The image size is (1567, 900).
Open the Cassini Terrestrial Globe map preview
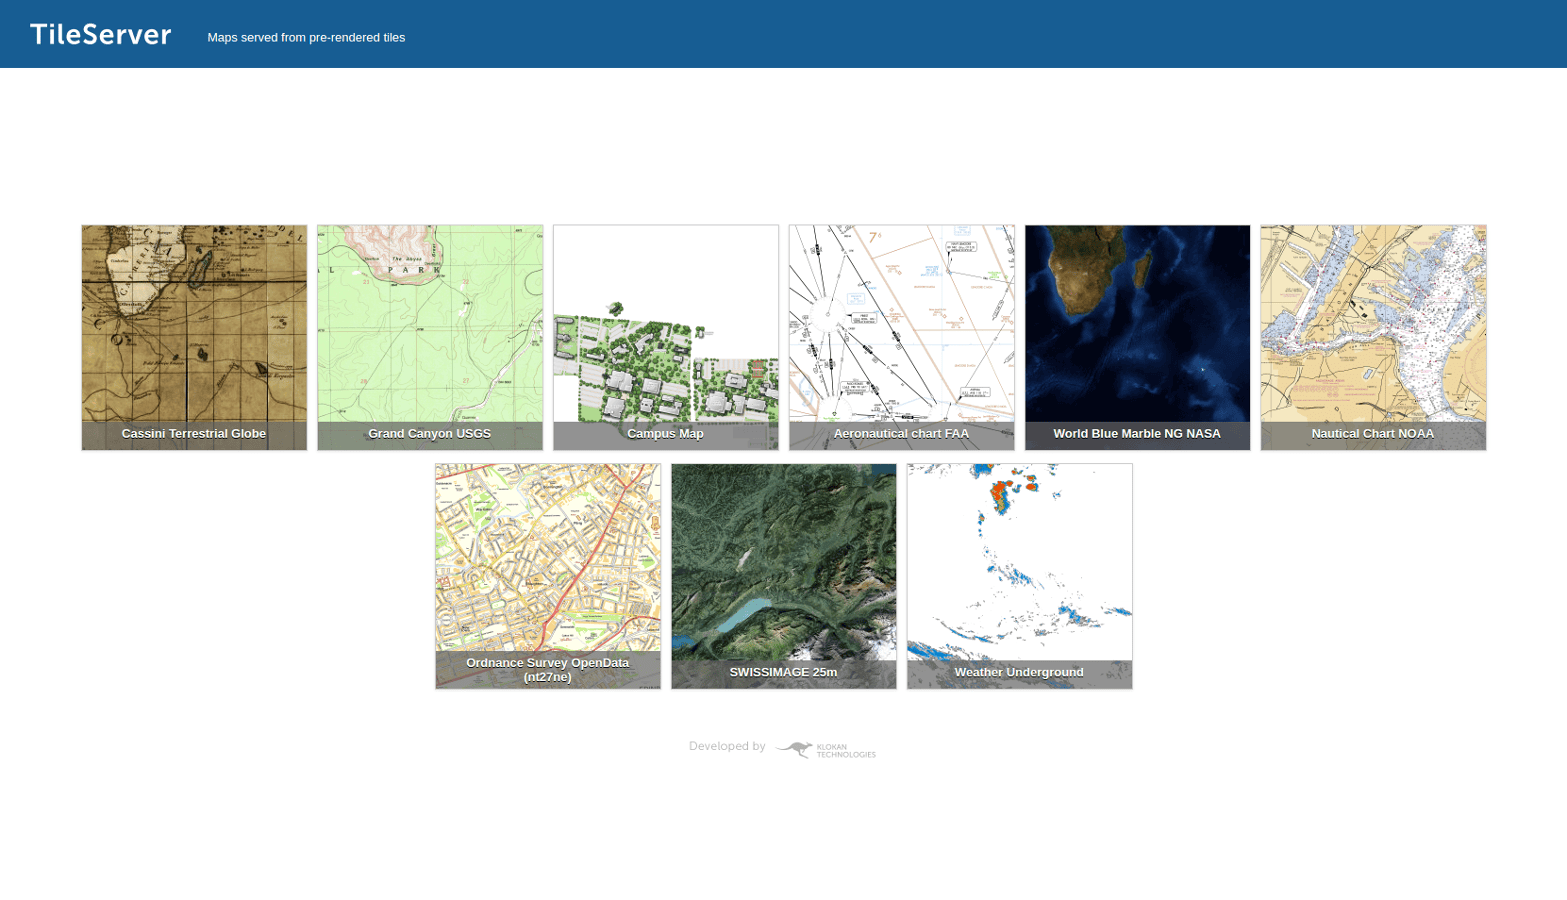click(193, 320)
